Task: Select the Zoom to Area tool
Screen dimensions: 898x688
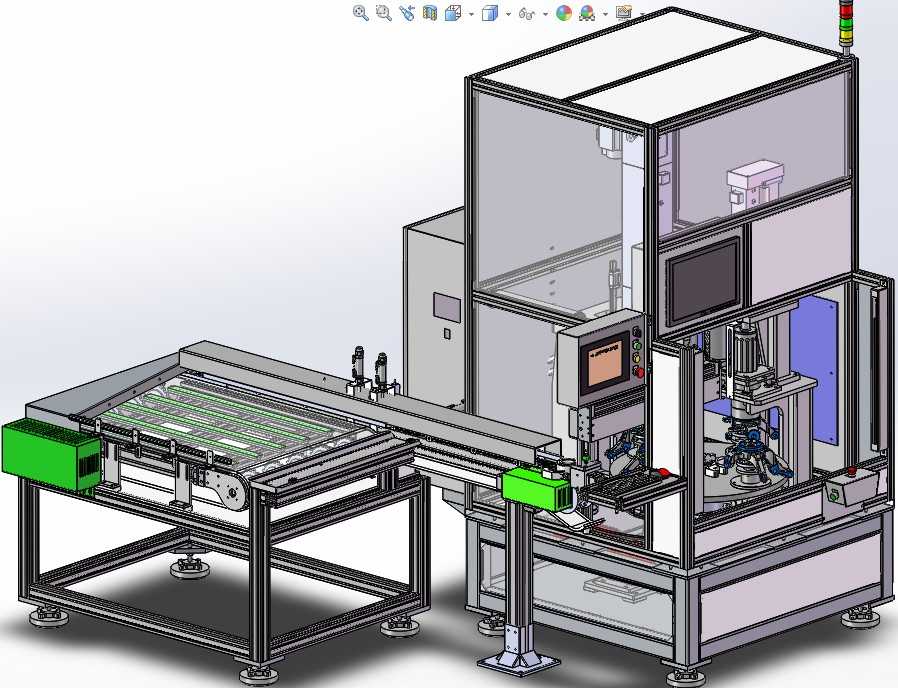Action: 383,13
